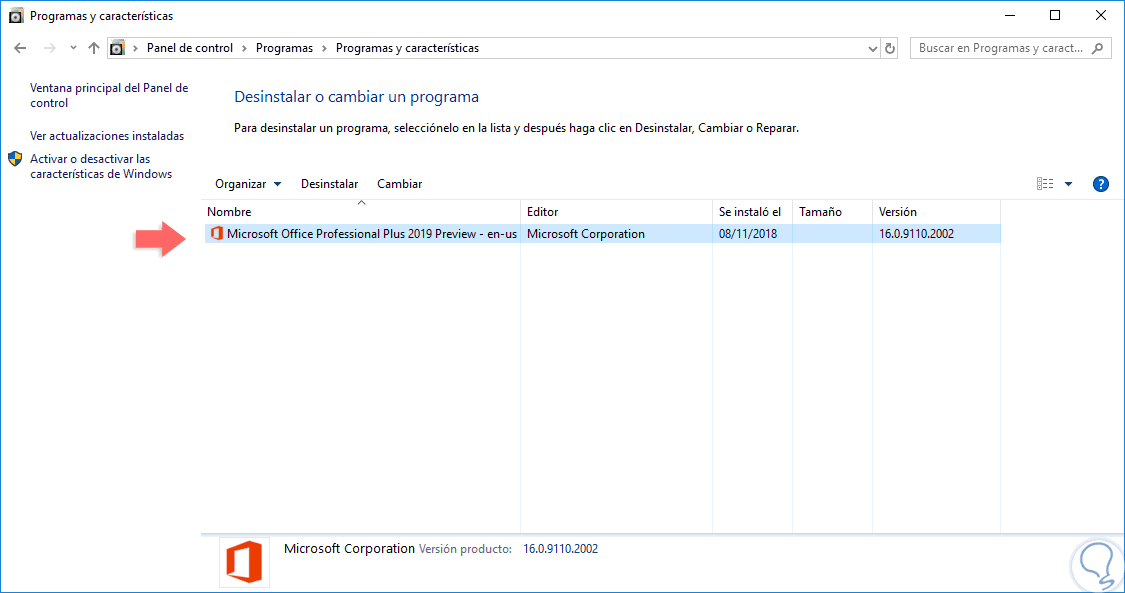Open Ver actualizaciones instaladas
1125x593 pixels.
point(107,136)
